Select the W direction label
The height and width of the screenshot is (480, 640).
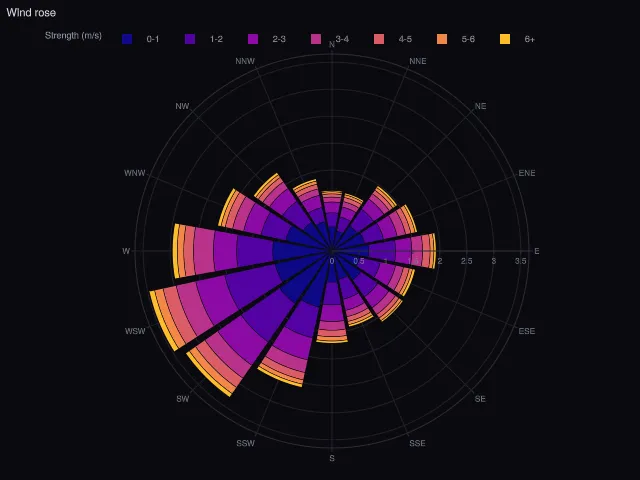coord(126,251)
